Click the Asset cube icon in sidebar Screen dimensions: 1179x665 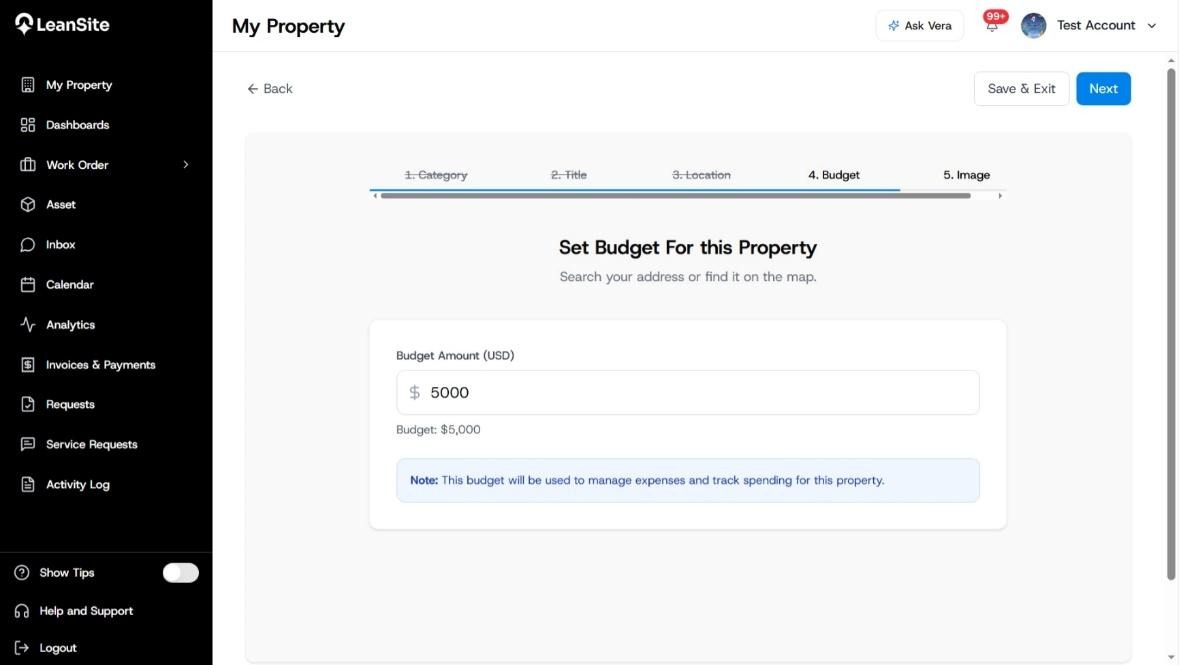pyautogui.click(x=28, y=205)
